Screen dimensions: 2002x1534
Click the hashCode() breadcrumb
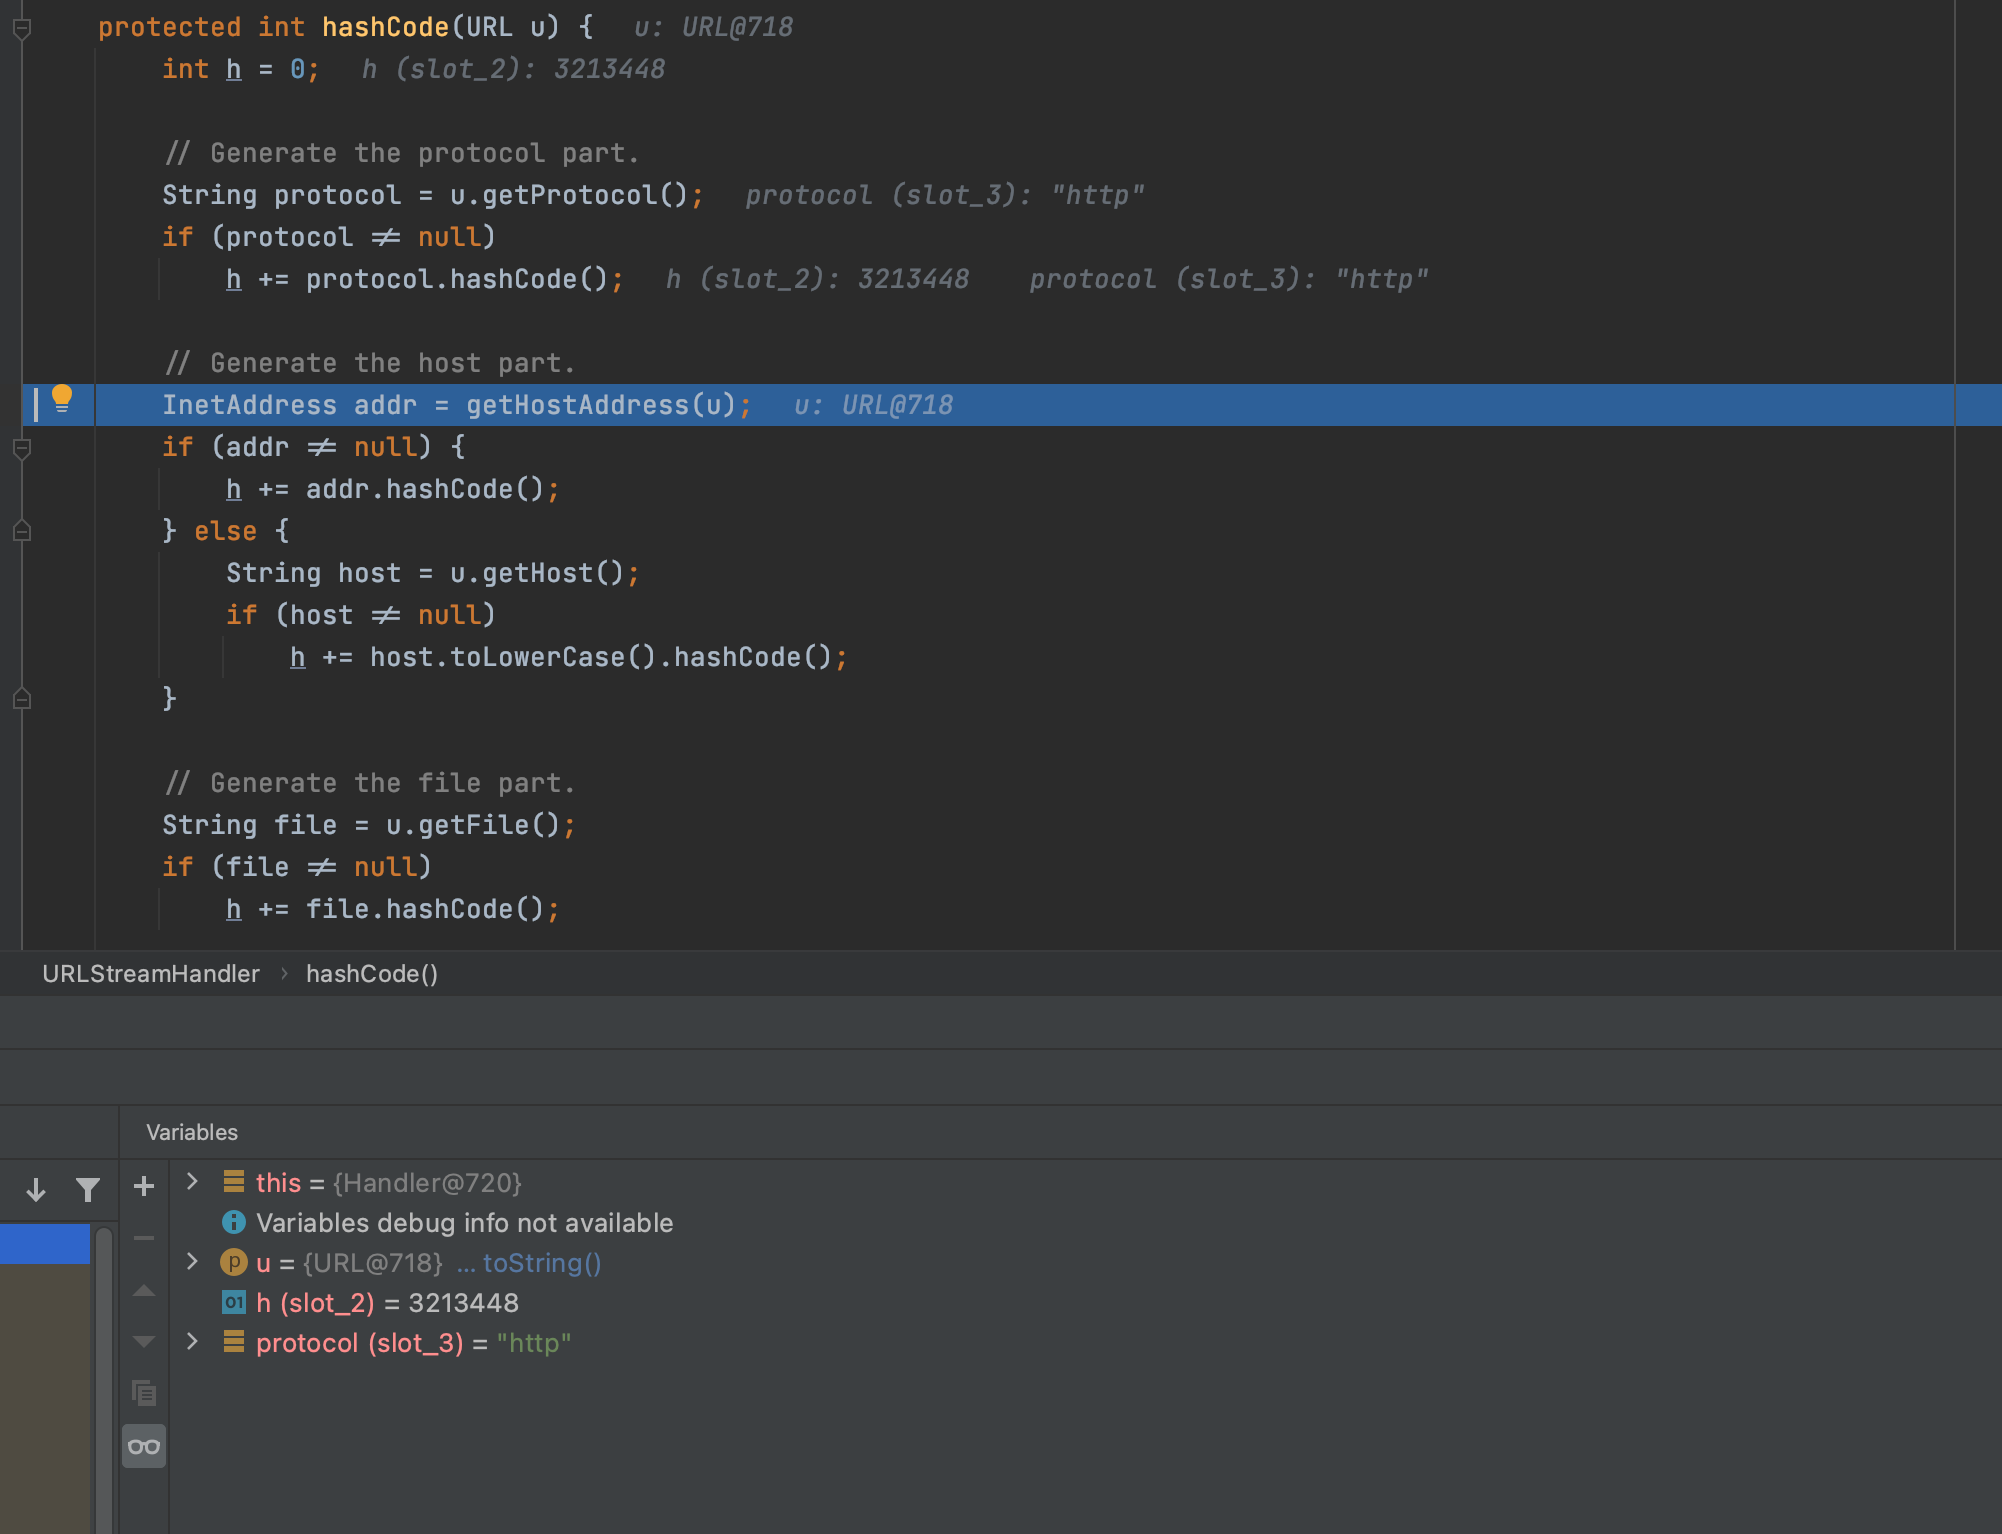click(372, 973)
